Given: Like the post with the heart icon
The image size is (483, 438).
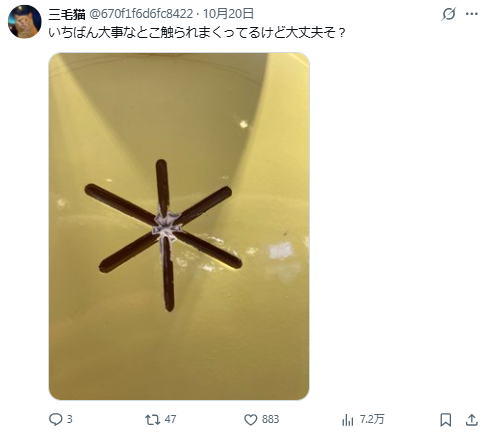Looking at the screenshot, I should click(x=251, y=420).
